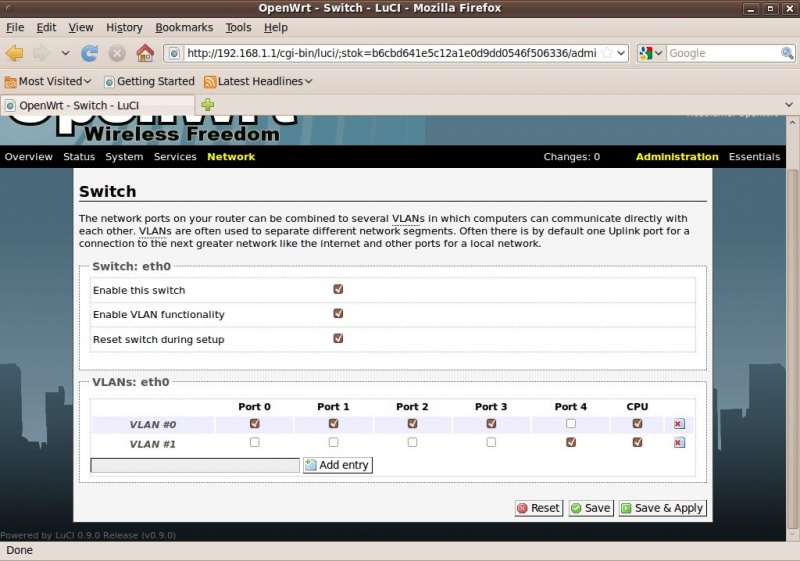This screenshot has height=561, width=800.
Task: Check Port 2 for VLAN #1
Action: [x=412, y=442]
